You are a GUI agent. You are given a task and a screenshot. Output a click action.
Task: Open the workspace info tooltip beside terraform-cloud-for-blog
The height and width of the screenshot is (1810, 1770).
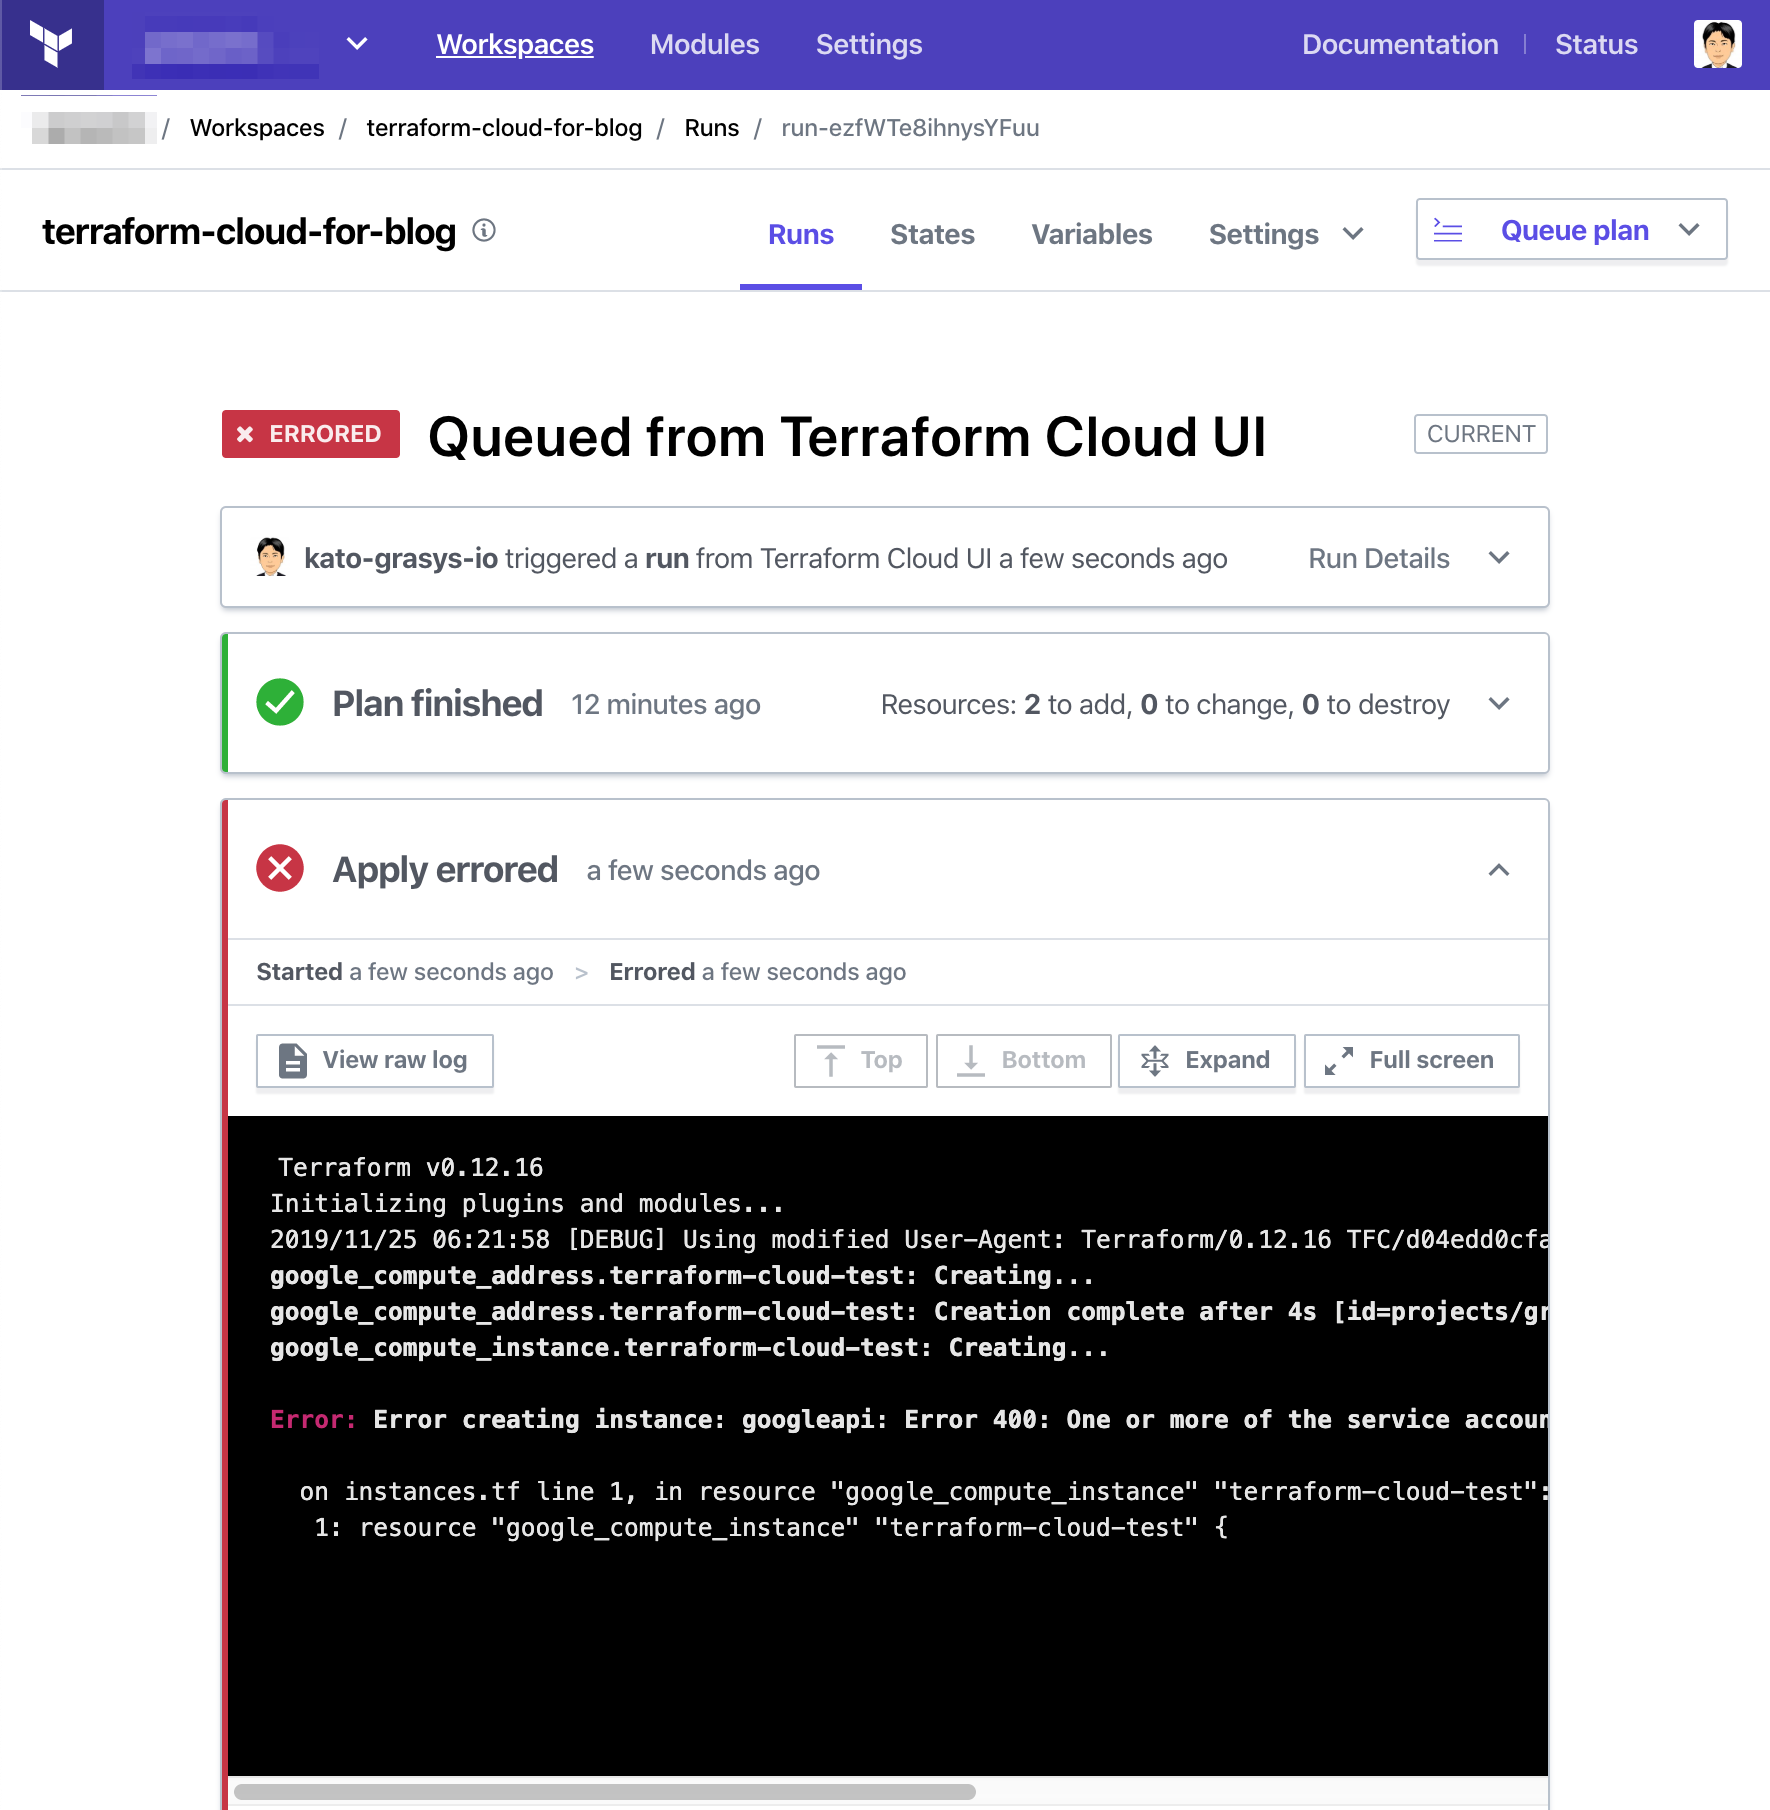tap(485, 231)
